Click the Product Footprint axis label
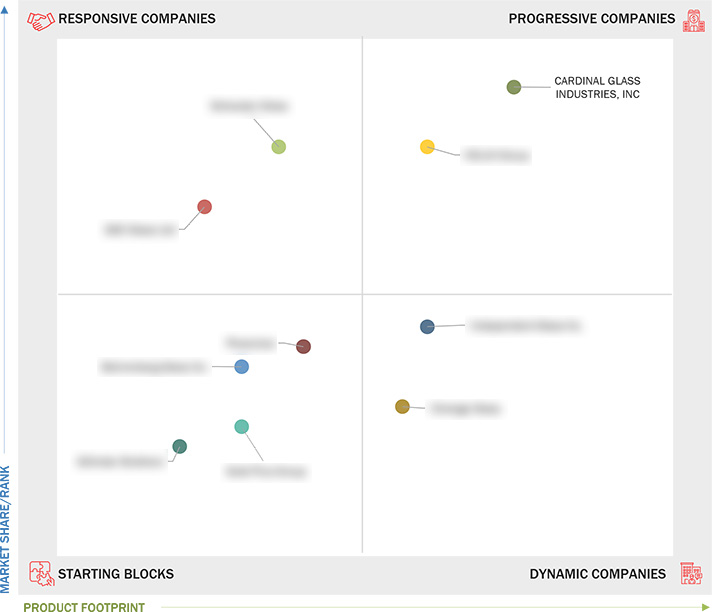 84,607
